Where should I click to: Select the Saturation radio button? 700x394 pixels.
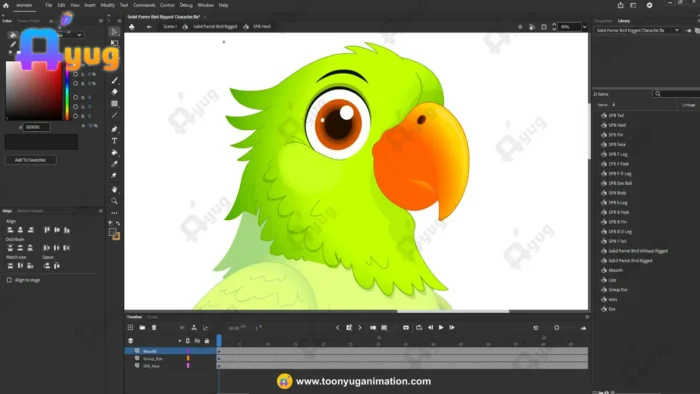tap(75, 74)
